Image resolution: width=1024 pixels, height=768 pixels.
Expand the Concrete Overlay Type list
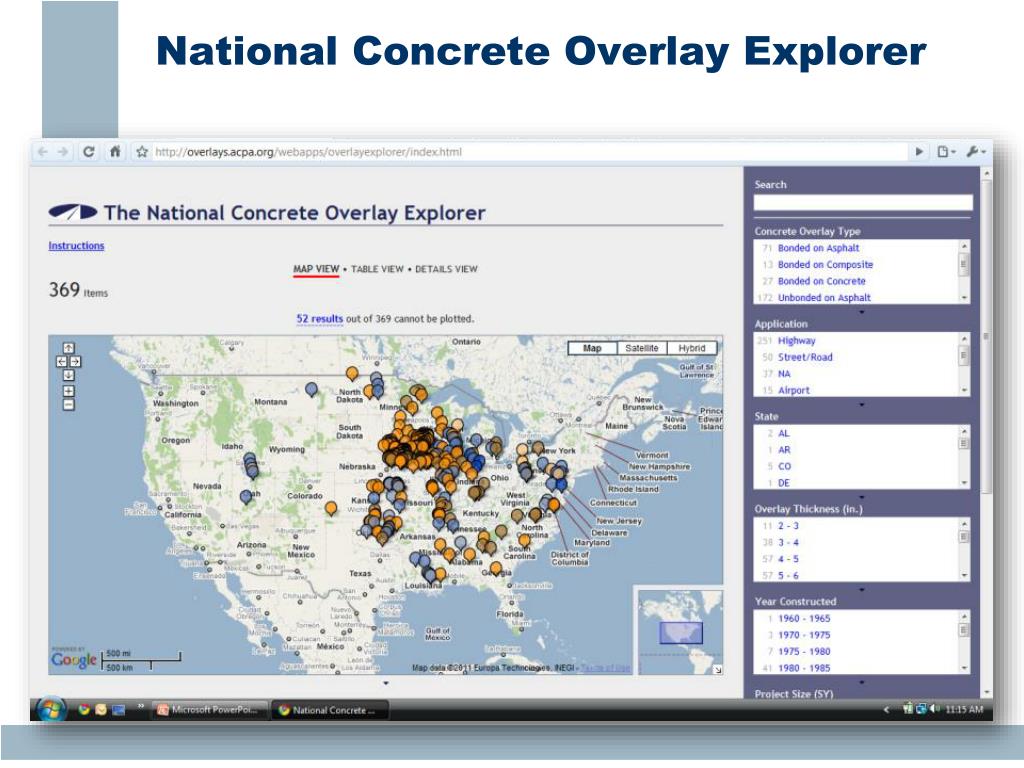(x=861, y=312)
